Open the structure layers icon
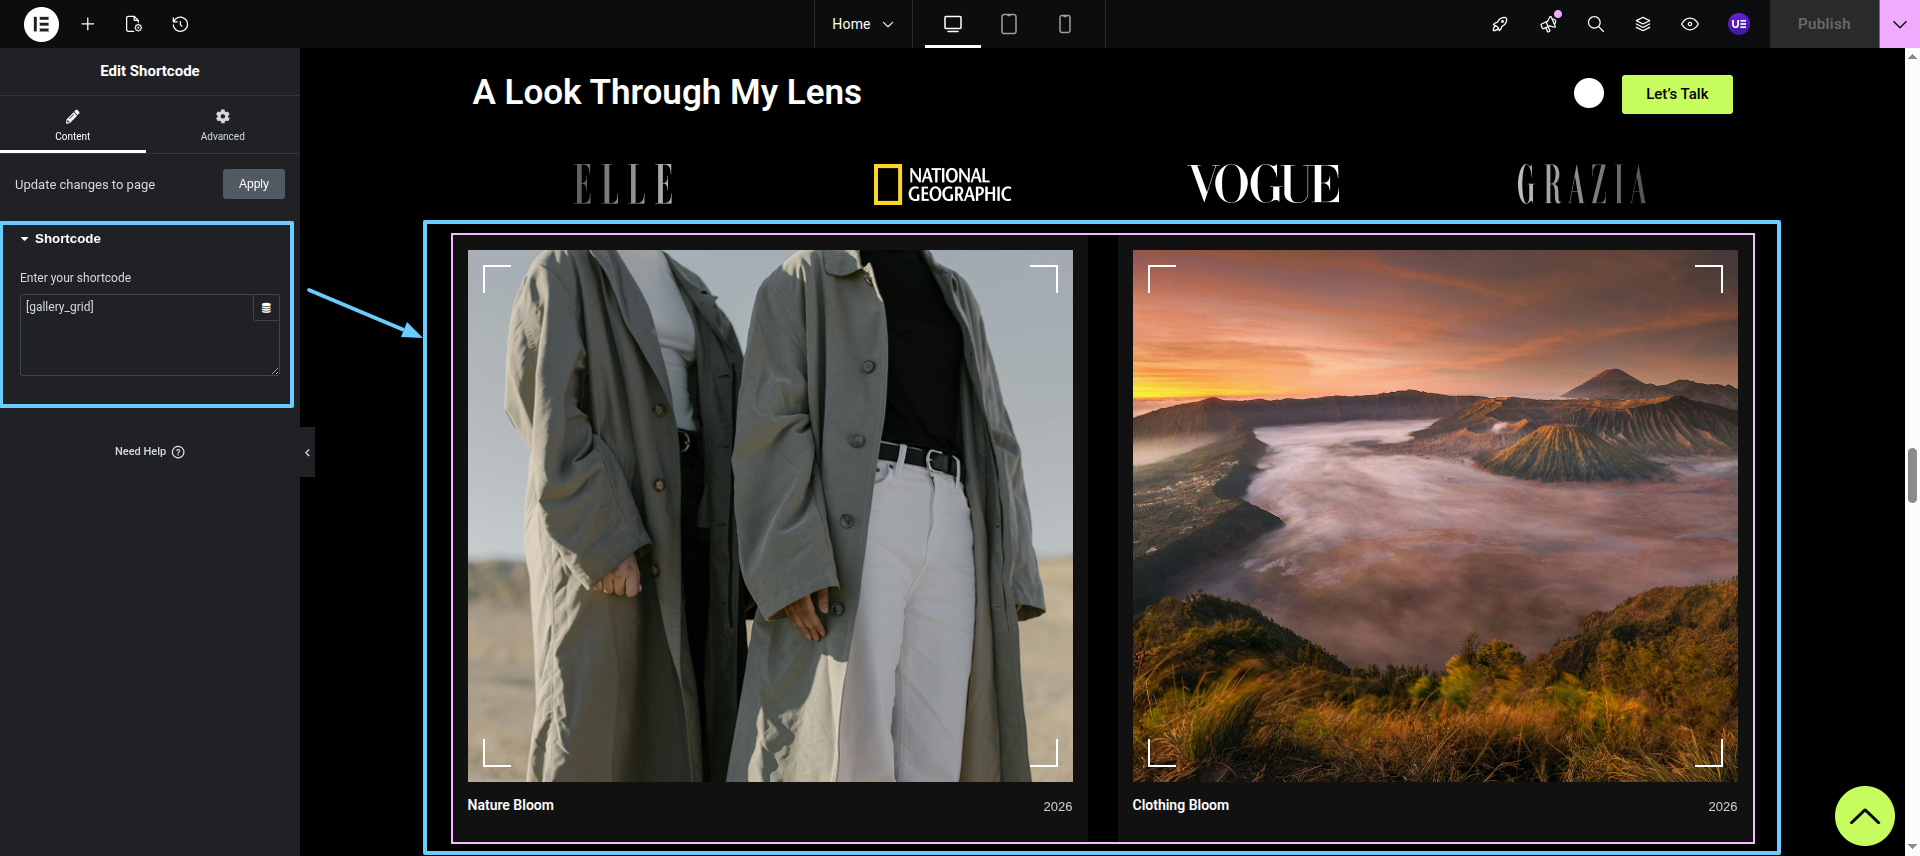1920x856 pixels. [1642, 24]
